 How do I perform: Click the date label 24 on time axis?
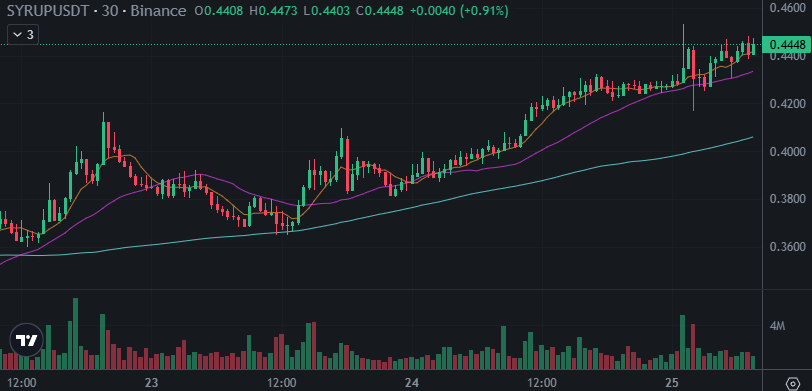[412, 383]
